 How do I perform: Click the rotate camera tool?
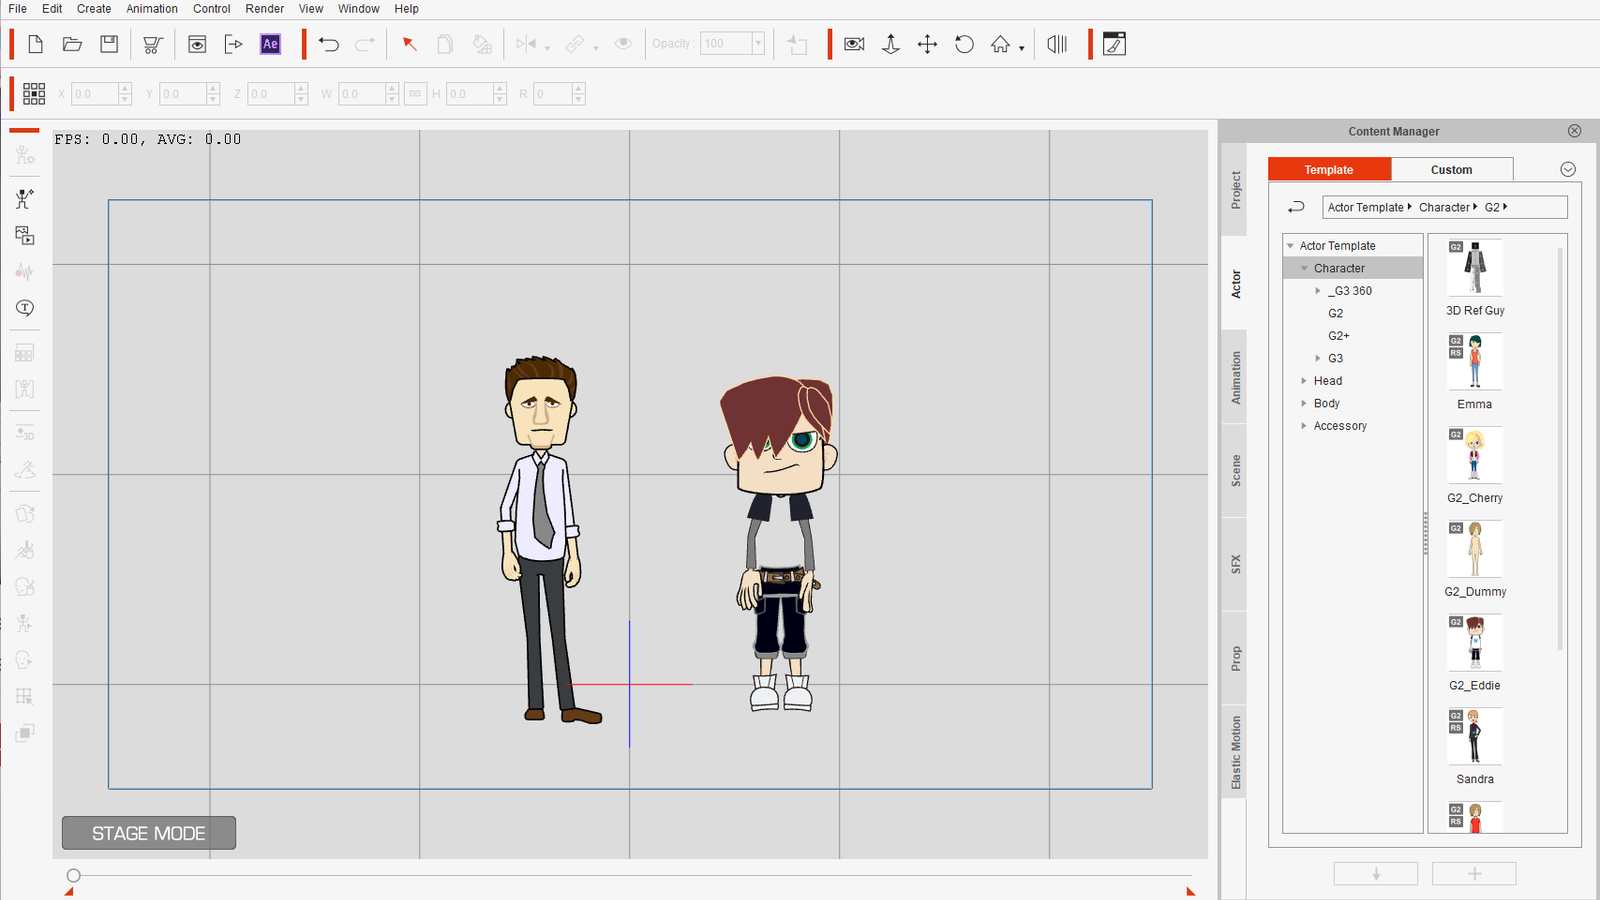pos(964,44)
